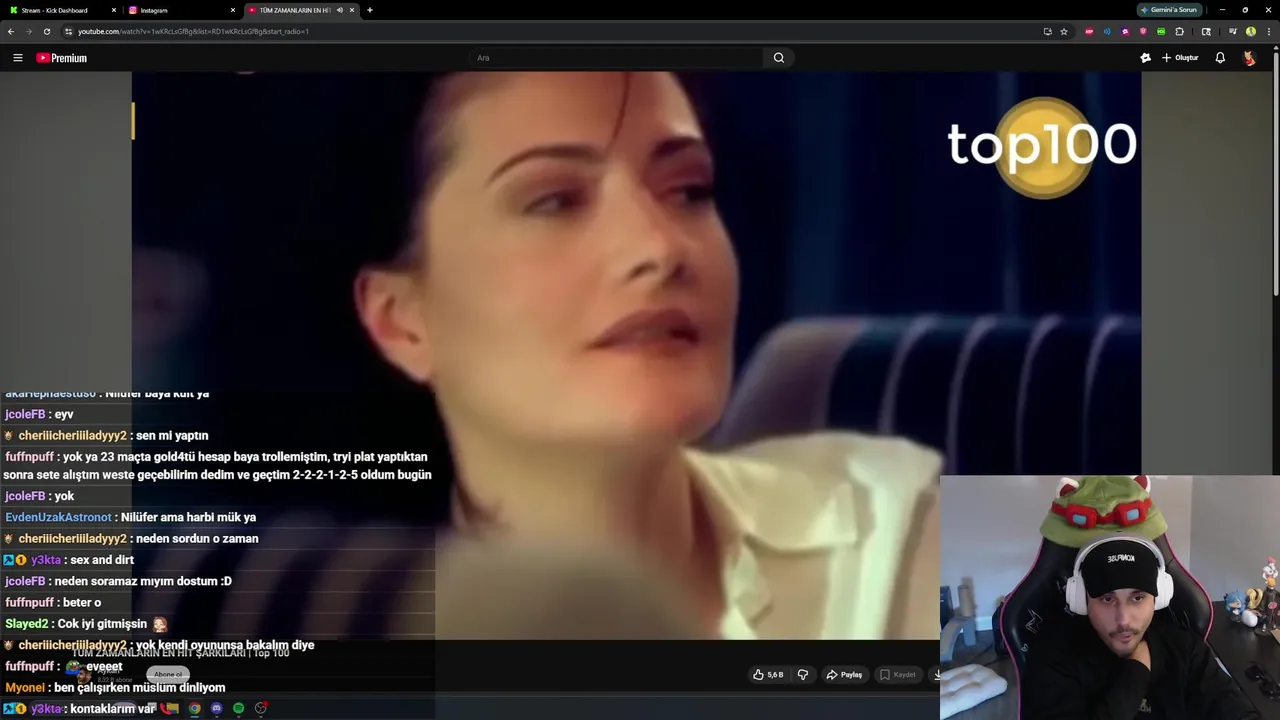1280x720 pixels.
Task: Open the Extensions puzzle menu
Action: 1179,31
